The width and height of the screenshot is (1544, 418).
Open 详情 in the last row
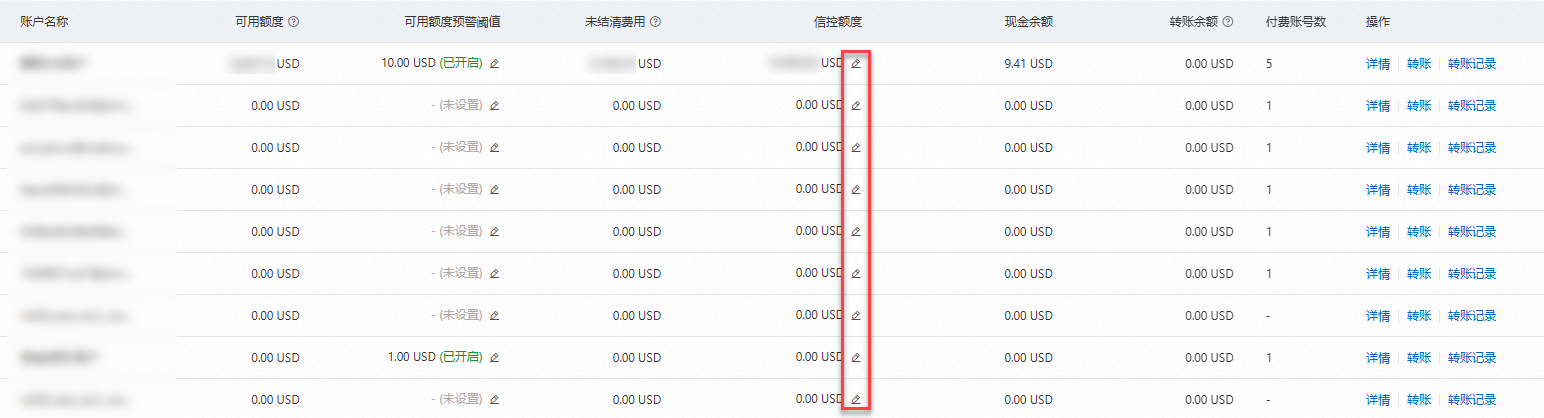point(1378,400)
